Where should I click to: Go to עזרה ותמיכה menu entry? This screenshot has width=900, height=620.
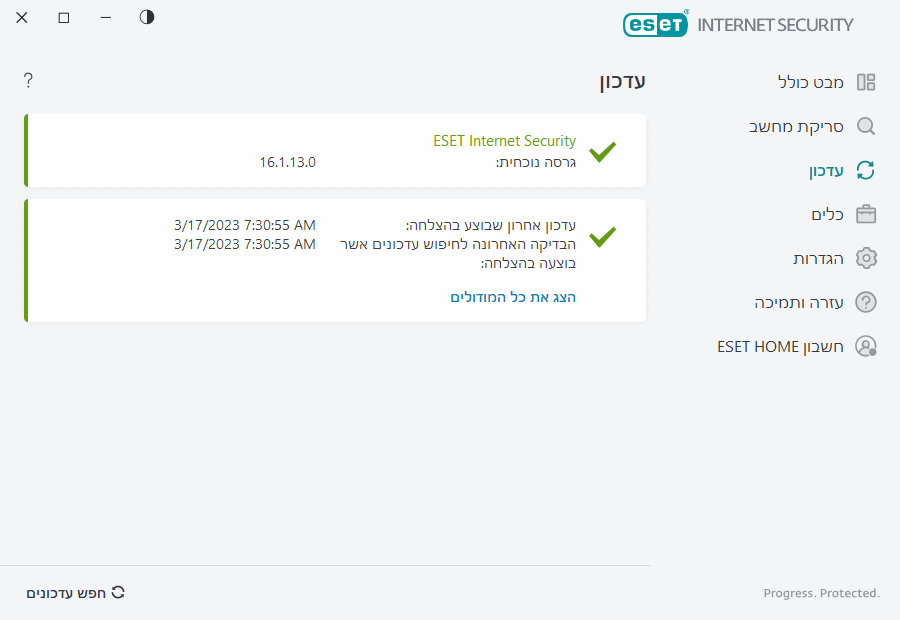[799, 302]
